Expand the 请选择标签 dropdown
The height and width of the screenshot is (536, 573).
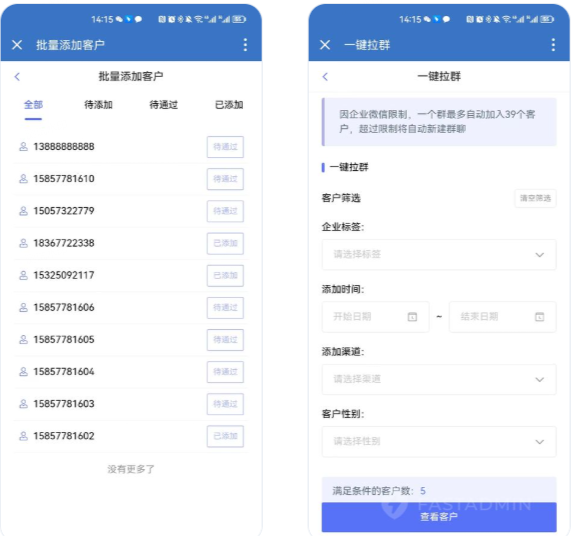439,255
